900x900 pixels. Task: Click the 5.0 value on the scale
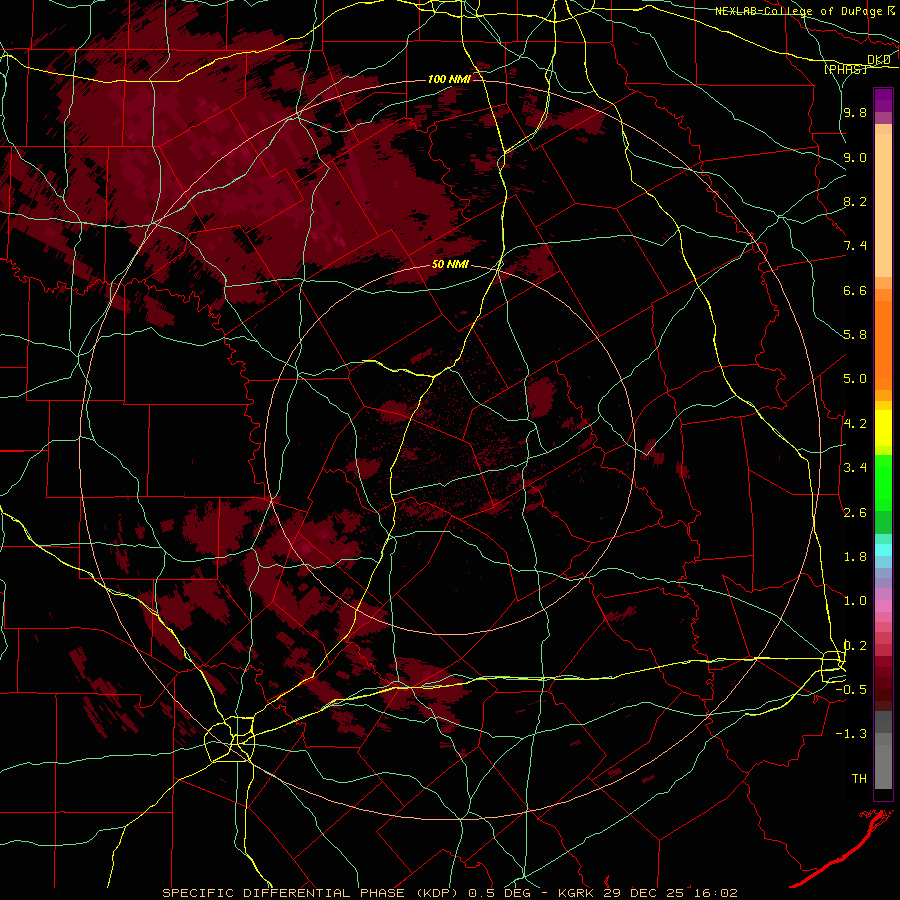point(855,379)
